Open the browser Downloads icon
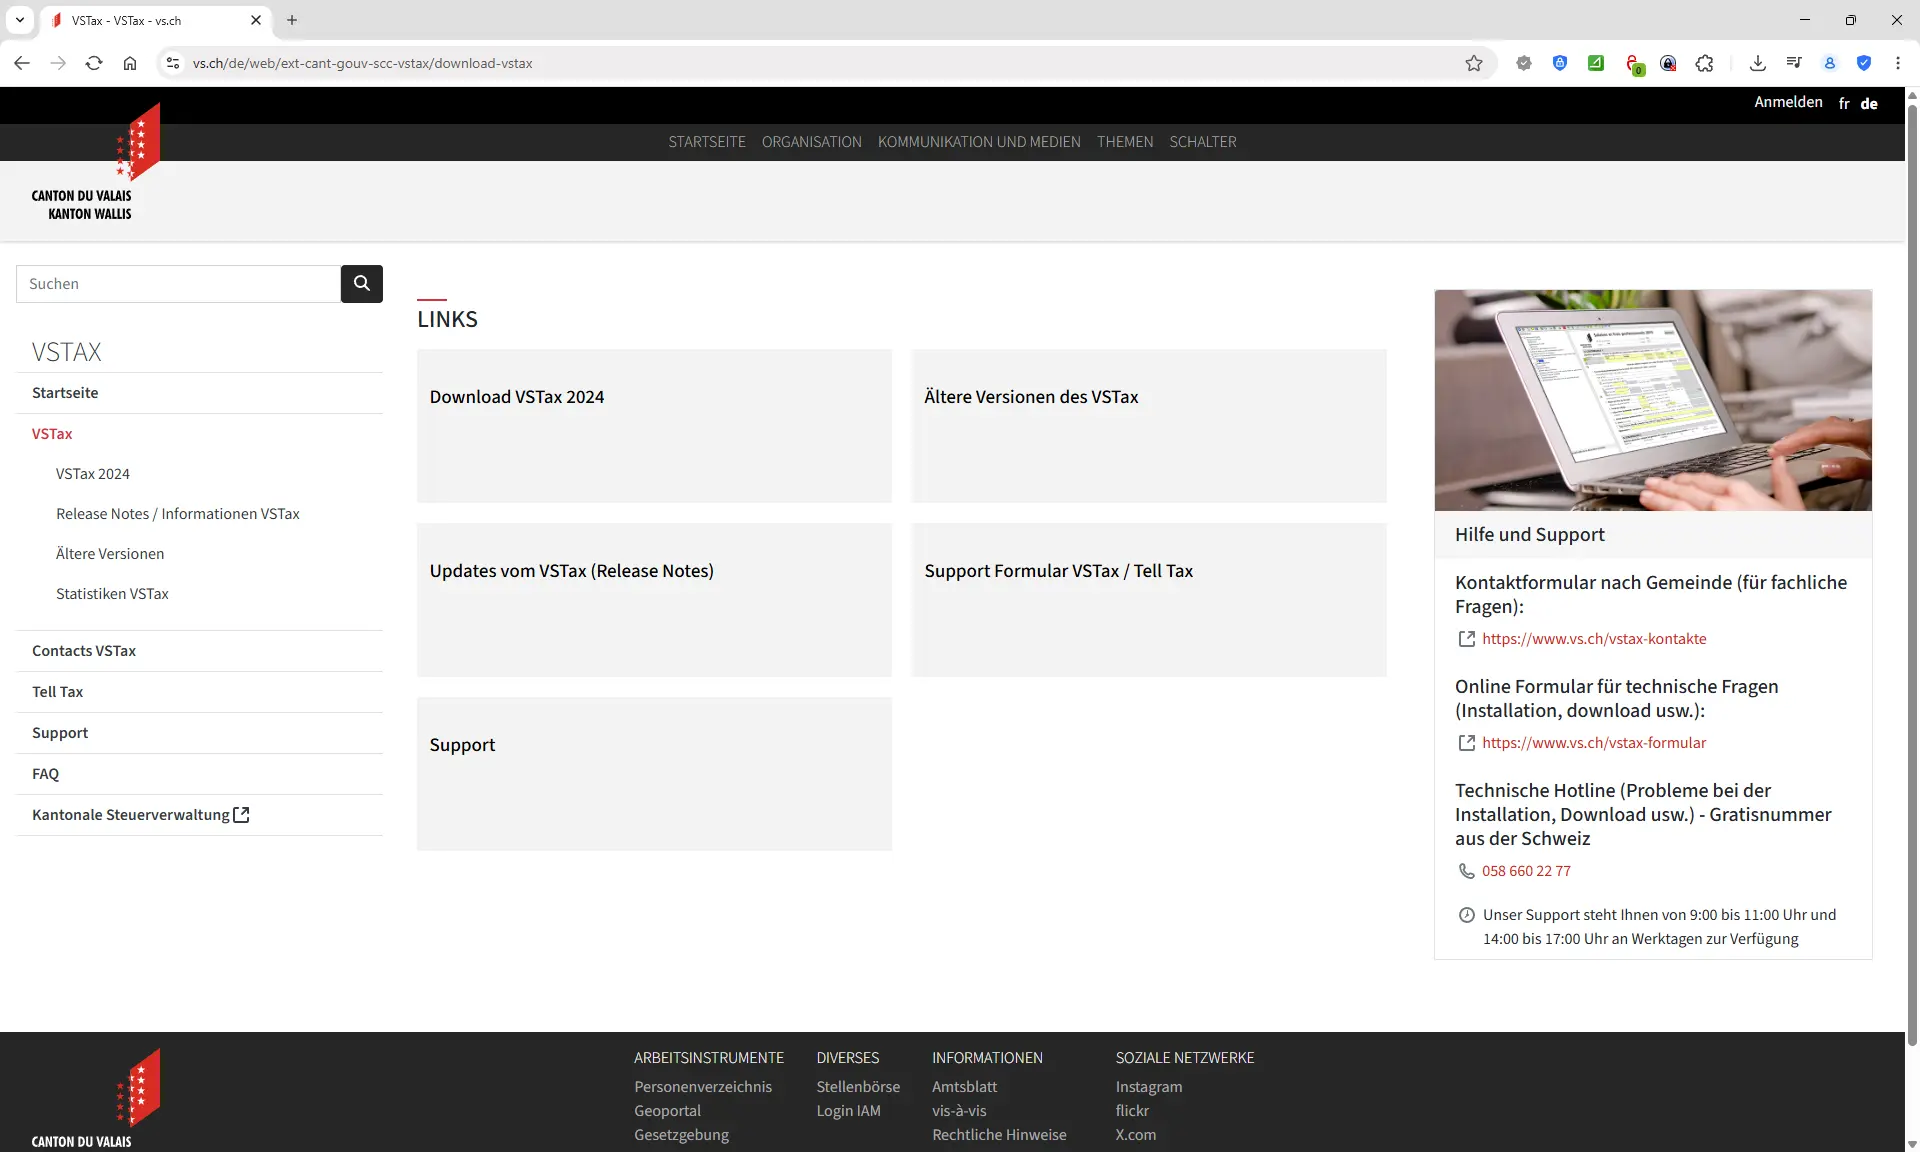Image resolution: width=1920 pixels, height=1152 pixels. pos(1758,63)
